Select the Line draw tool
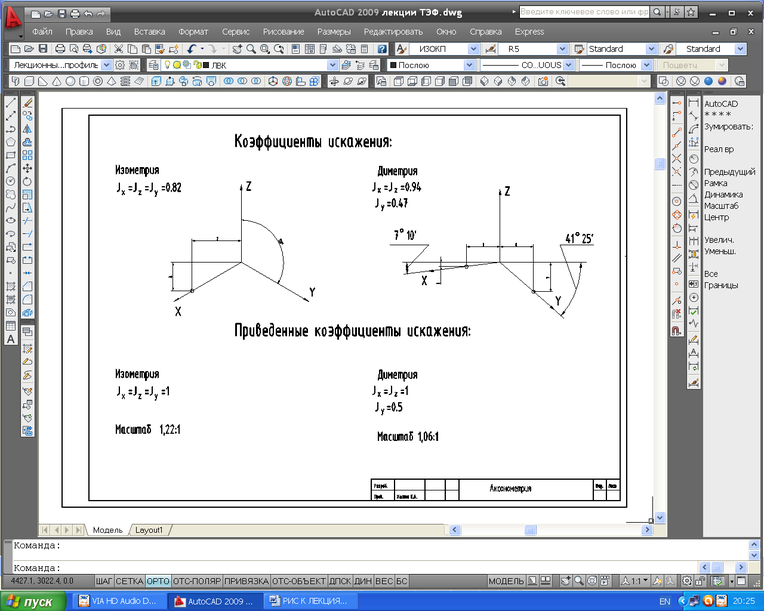Image resolution: width=764 pixels, height=611 pixels. point(11,102)
